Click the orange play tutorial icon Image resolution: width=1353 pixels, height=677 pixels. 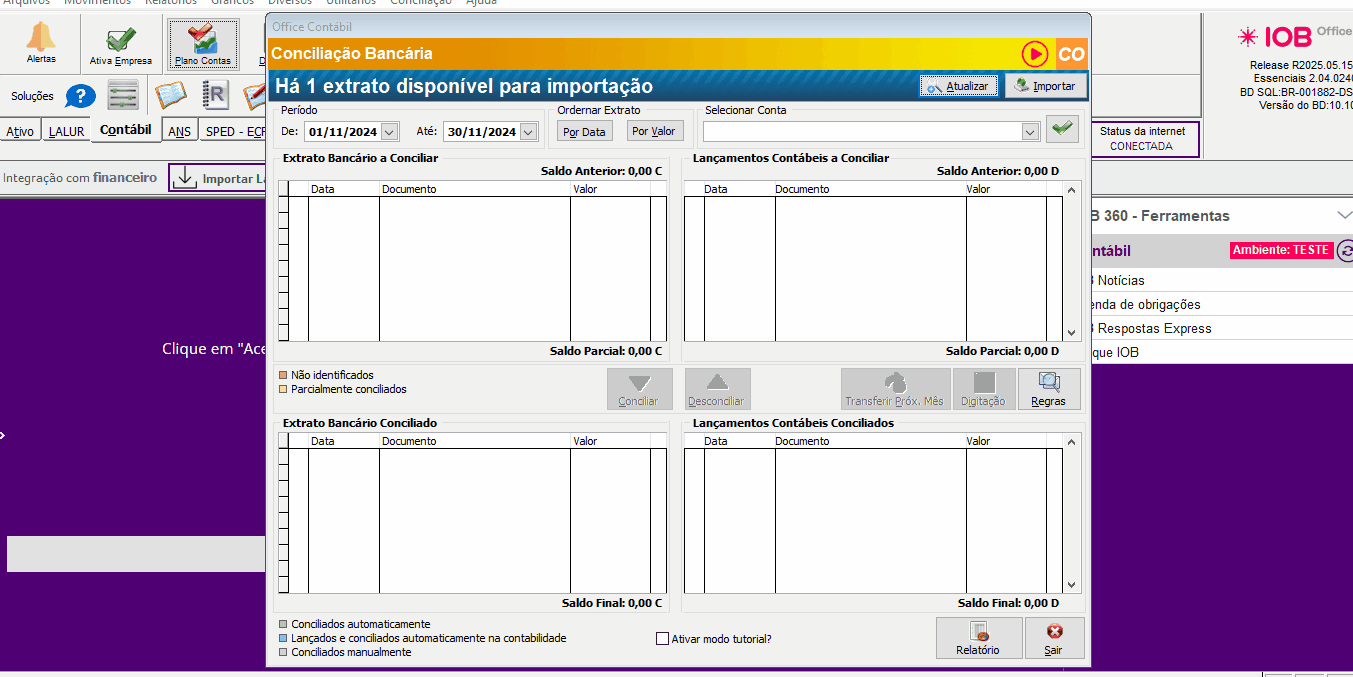point(1034,54)
